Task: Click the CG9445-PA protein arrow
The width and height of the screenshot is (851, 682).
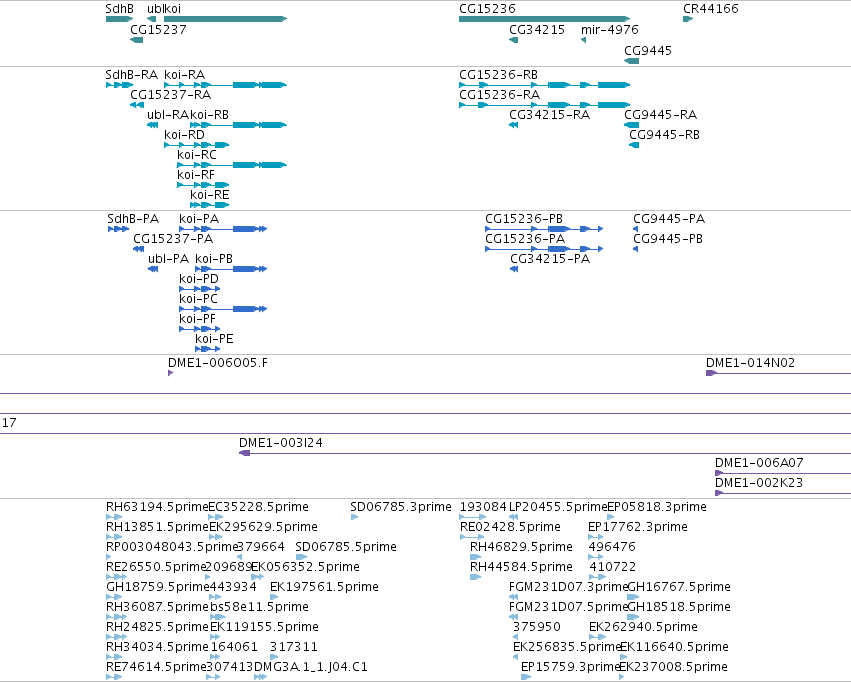Action: point(636,229)
